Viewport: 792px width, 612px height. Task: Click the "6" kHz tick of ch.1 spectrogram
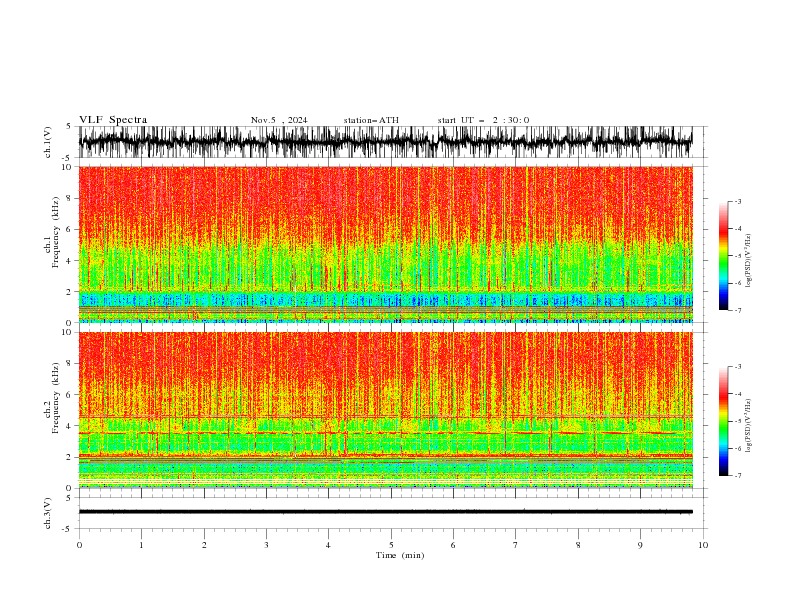69,229
